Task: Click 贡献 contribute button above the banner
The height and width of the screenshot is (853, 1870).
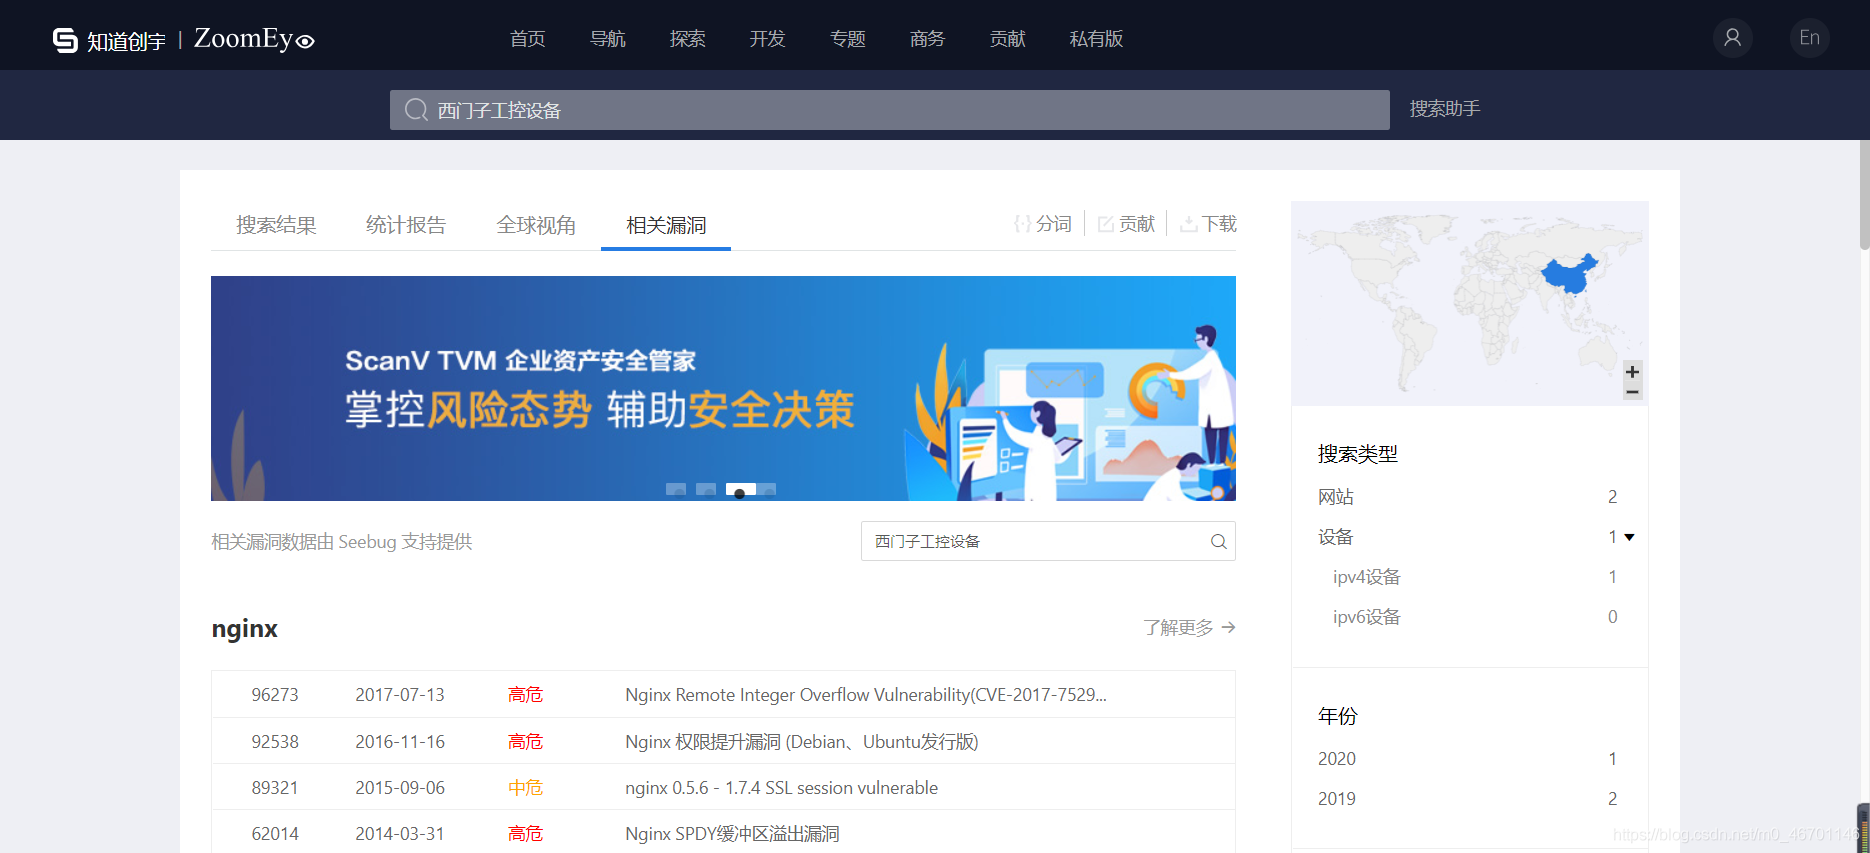Action: 1127,224
